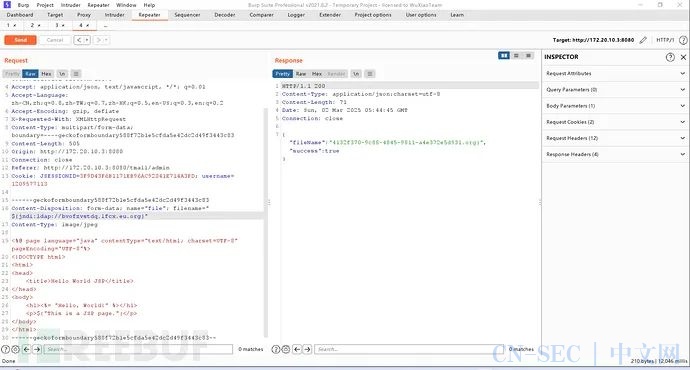Switch response view to Raw
Viewport: 690px width, 370px height.
click(301, 74)
